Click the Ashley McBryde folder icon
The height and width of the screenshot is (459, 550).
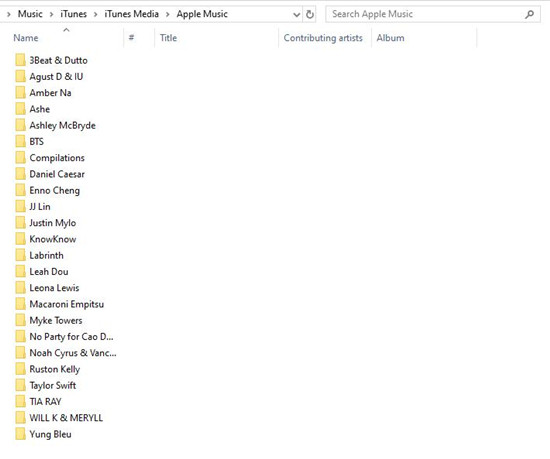pos(20,125)
